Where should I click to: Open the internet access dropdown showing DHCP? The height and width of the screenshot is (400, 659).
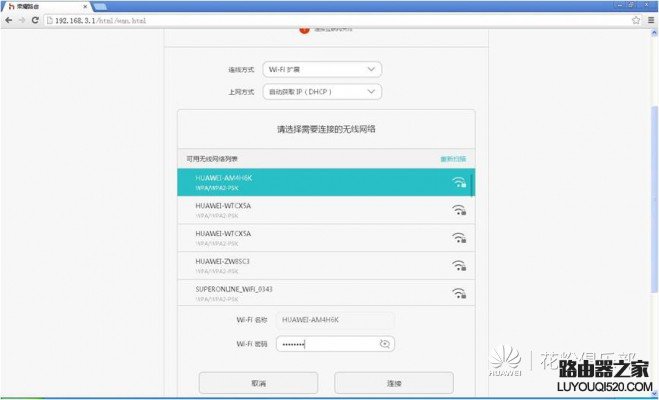(322, 92)
